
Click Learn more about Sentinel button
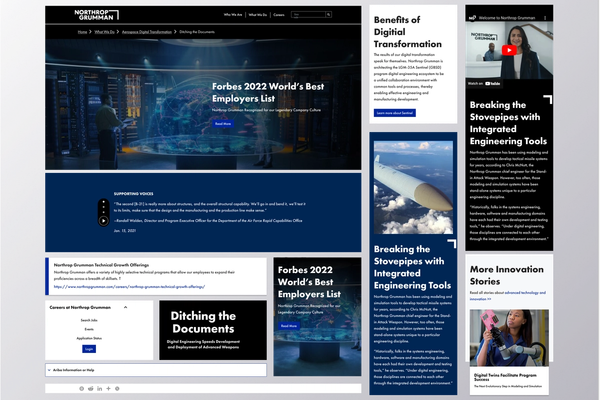tap(395, 113)
